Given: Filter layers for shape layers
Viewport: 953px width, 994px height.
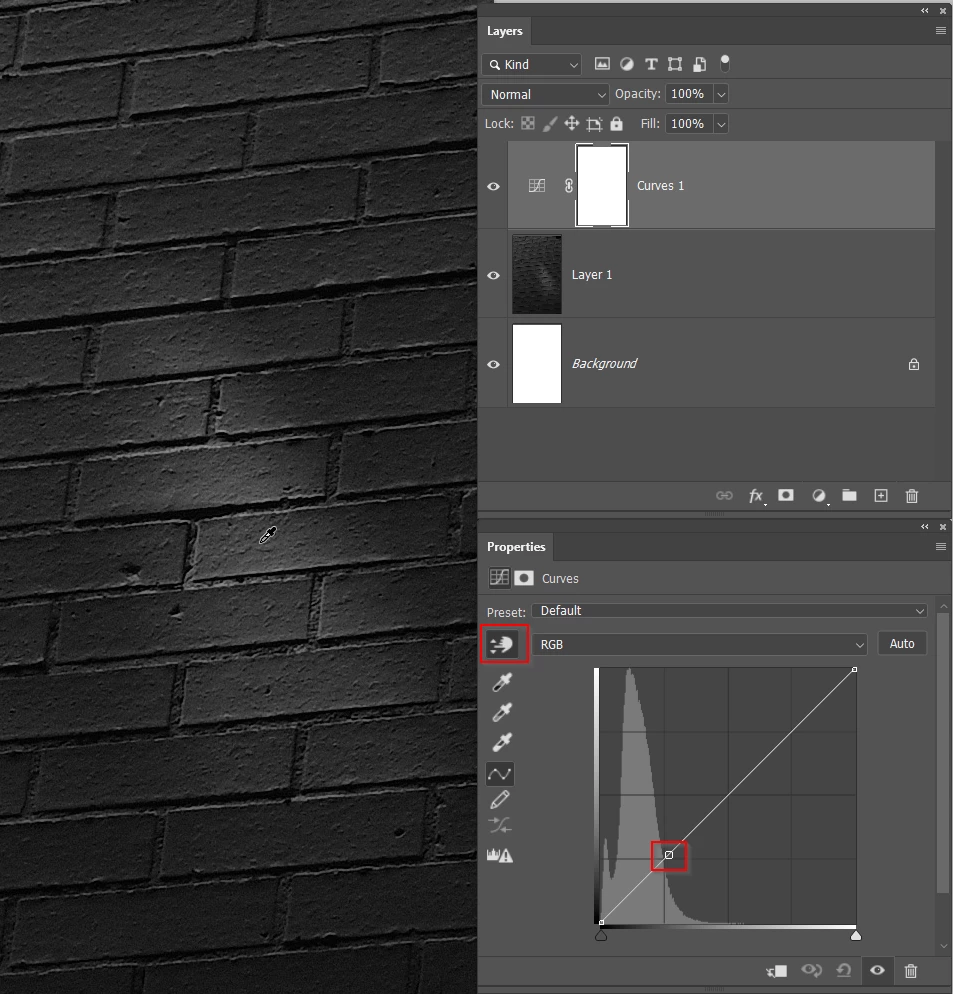Looking at the screenshot, I should point(675,63).
